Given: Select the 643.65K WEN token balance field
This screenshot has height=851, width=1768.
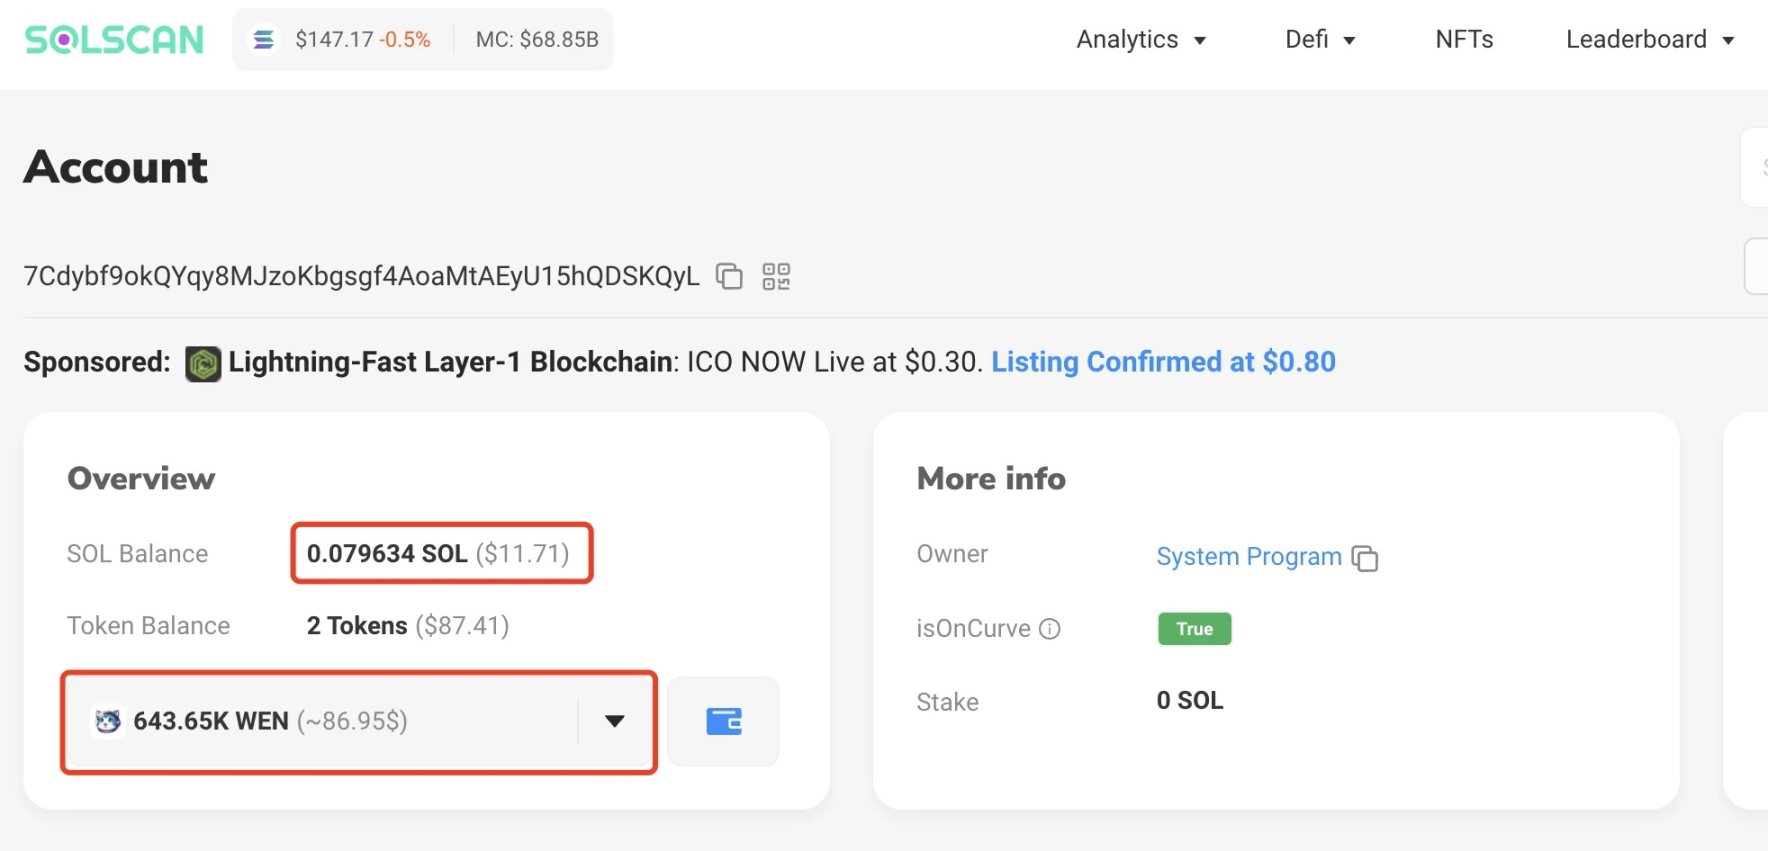Looking at the screenshot, I should point(330,721).
